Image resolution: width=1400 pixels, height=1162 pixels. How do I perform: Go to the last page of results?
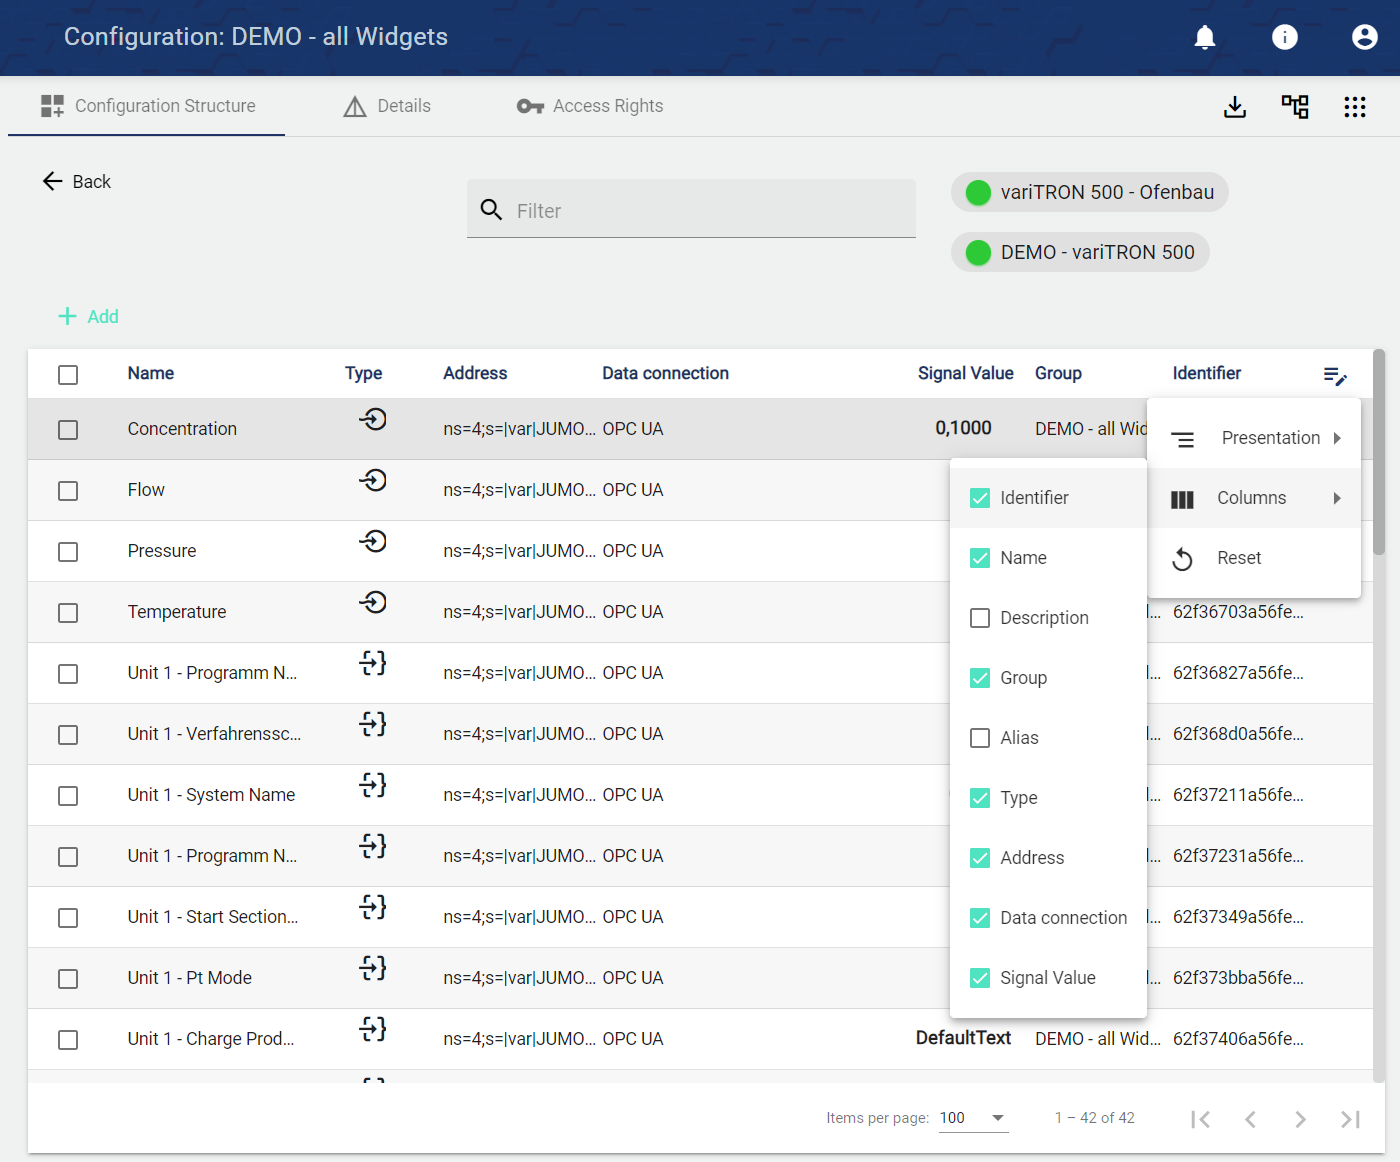point(1350,1119)
